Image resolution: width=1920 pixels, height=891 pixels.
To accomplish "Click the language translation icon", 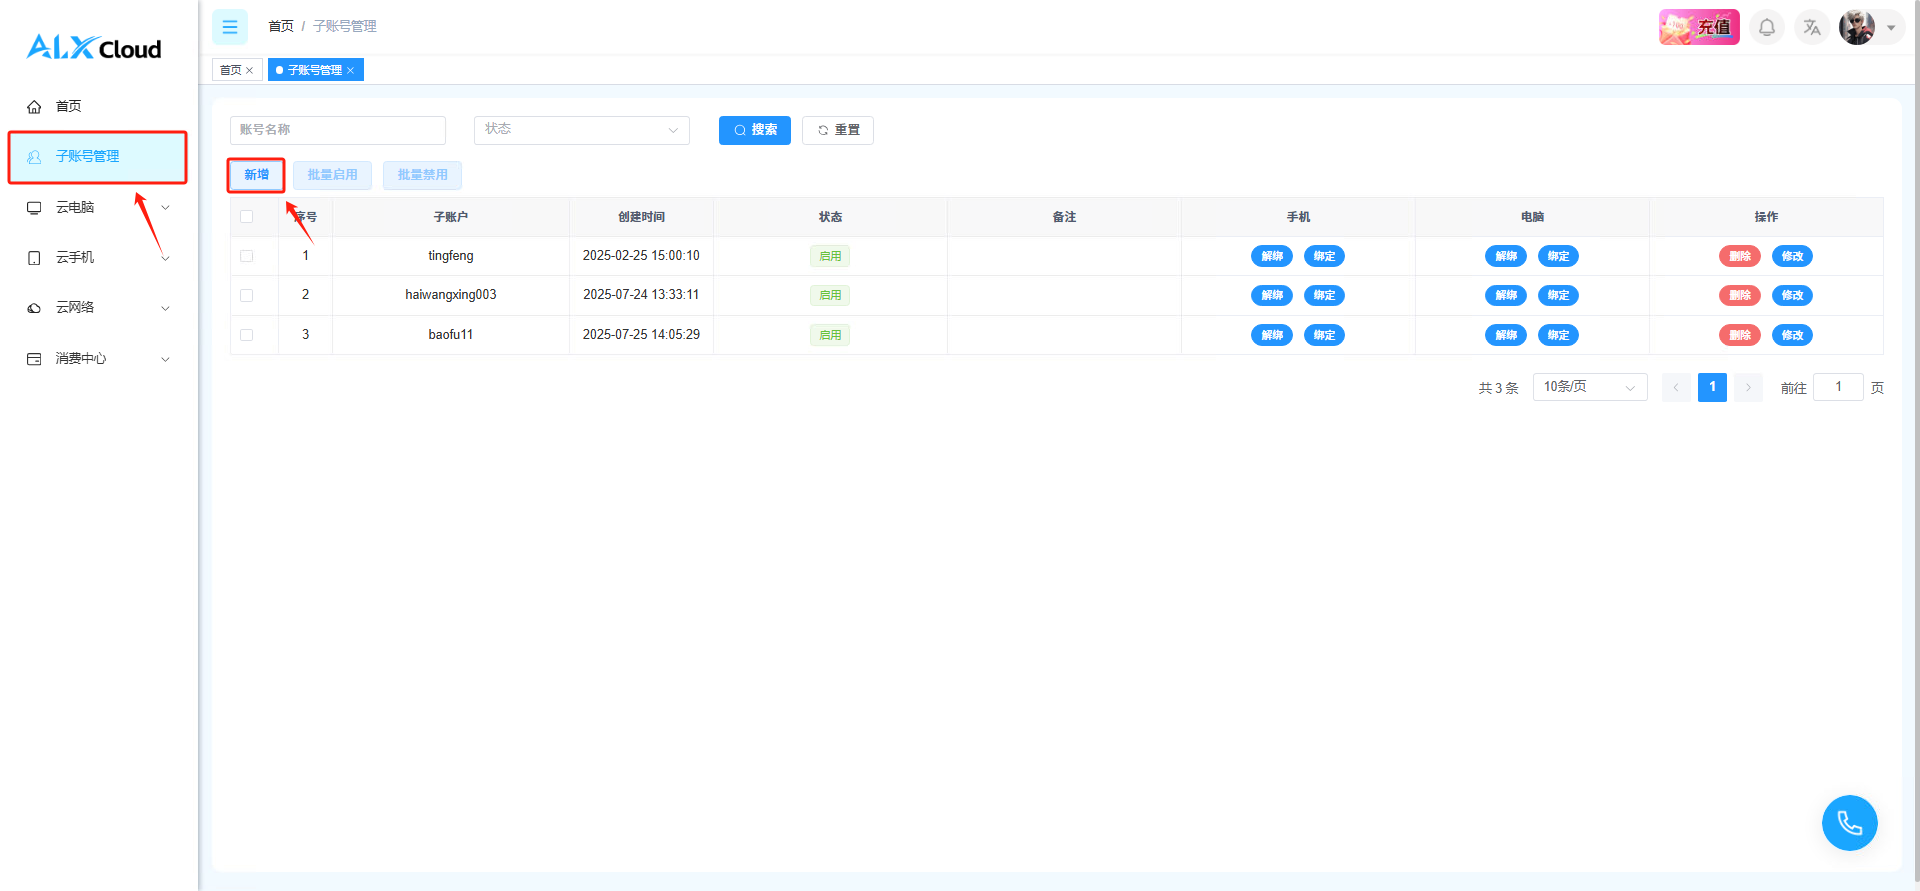I will point(1811,27).
